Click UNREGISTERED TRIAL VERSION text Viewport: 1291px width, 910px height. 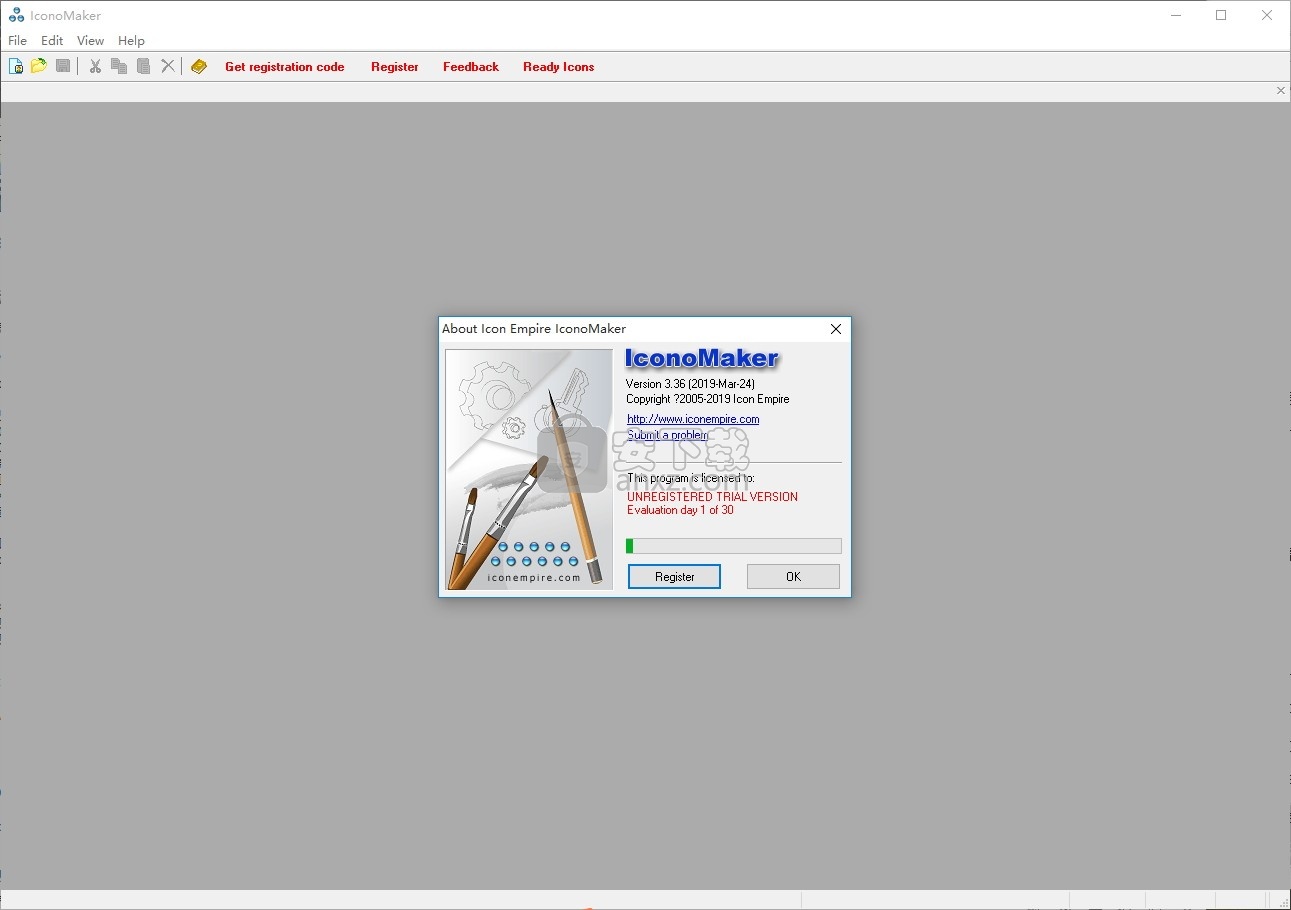pyautogui.click(x=712, y=497)
